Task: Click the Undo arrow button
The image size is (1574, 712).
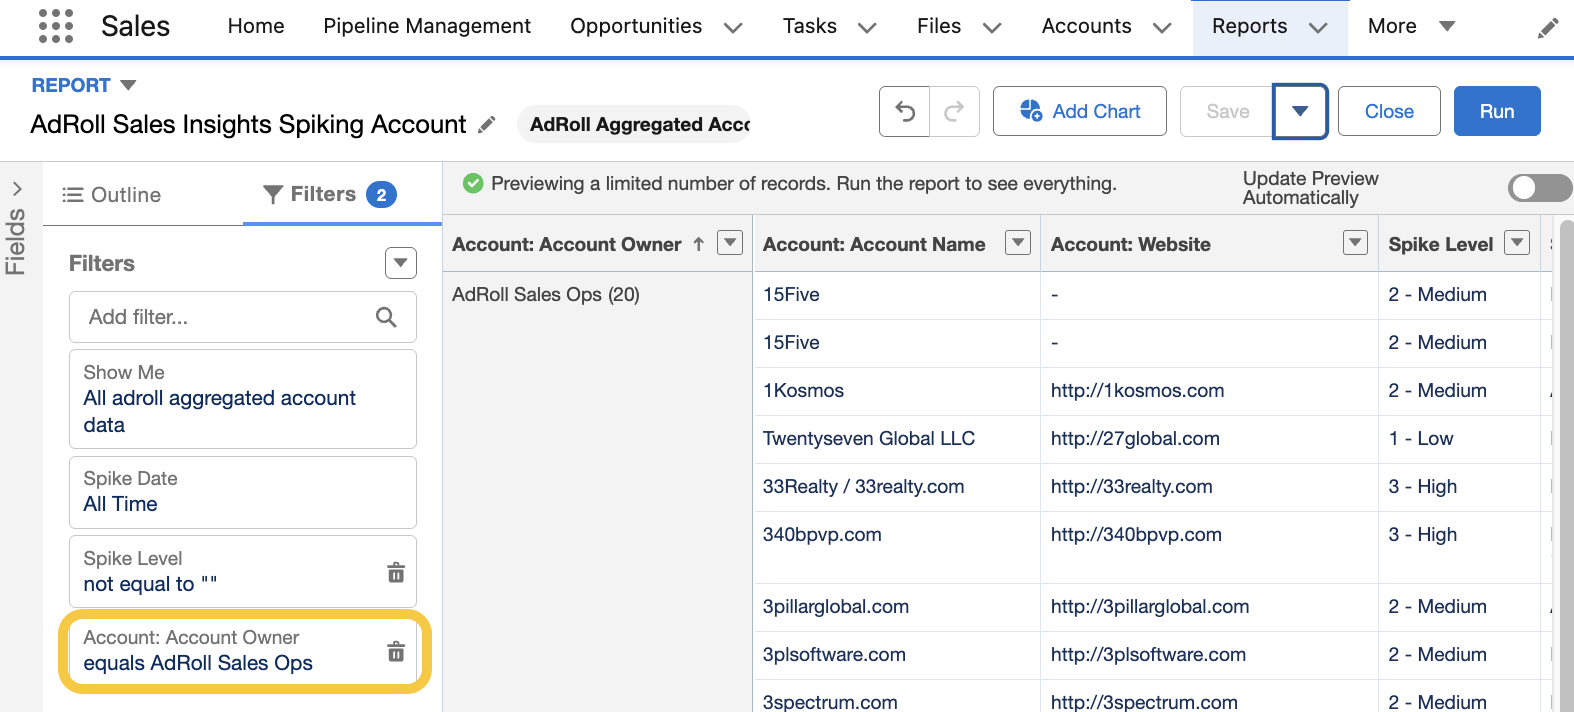Action: coord(905,111)
